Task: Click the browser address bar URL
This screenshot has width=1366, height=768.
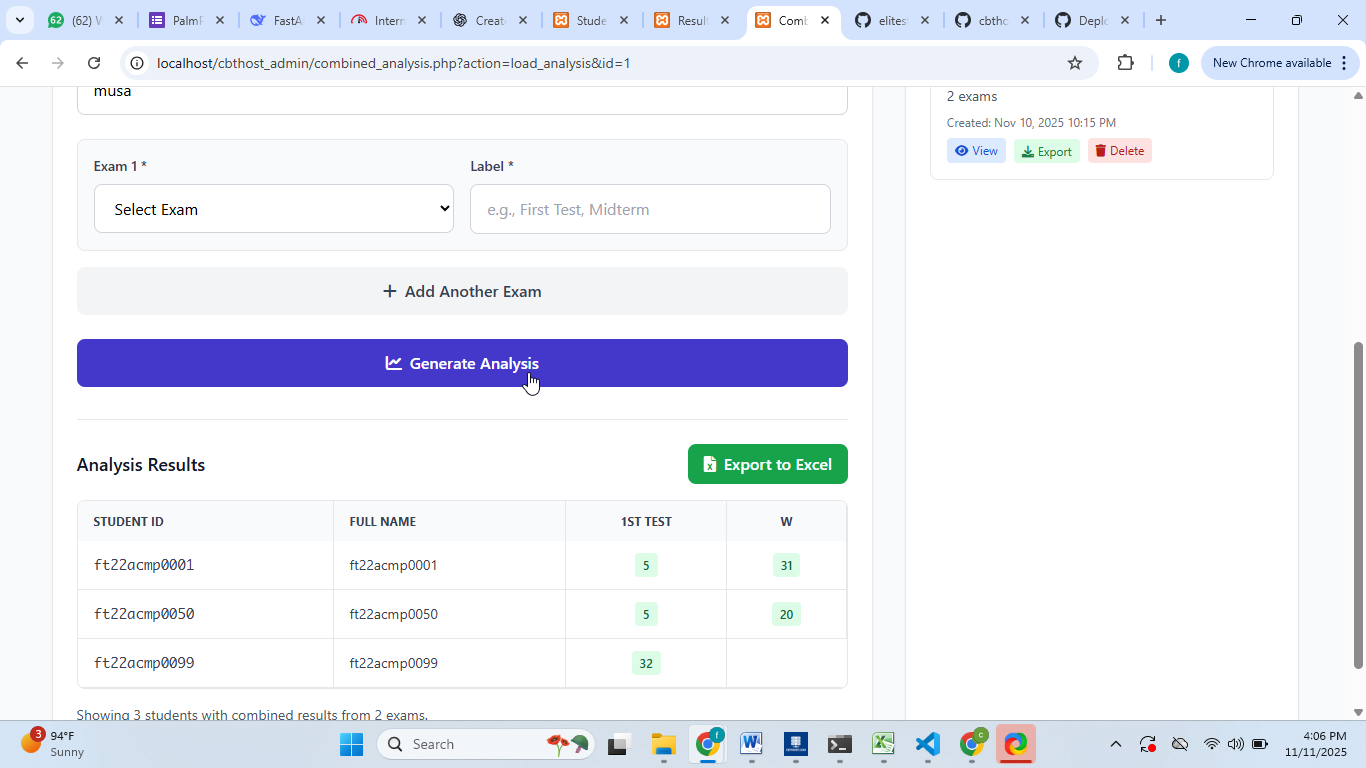Action: coord(393,63)
